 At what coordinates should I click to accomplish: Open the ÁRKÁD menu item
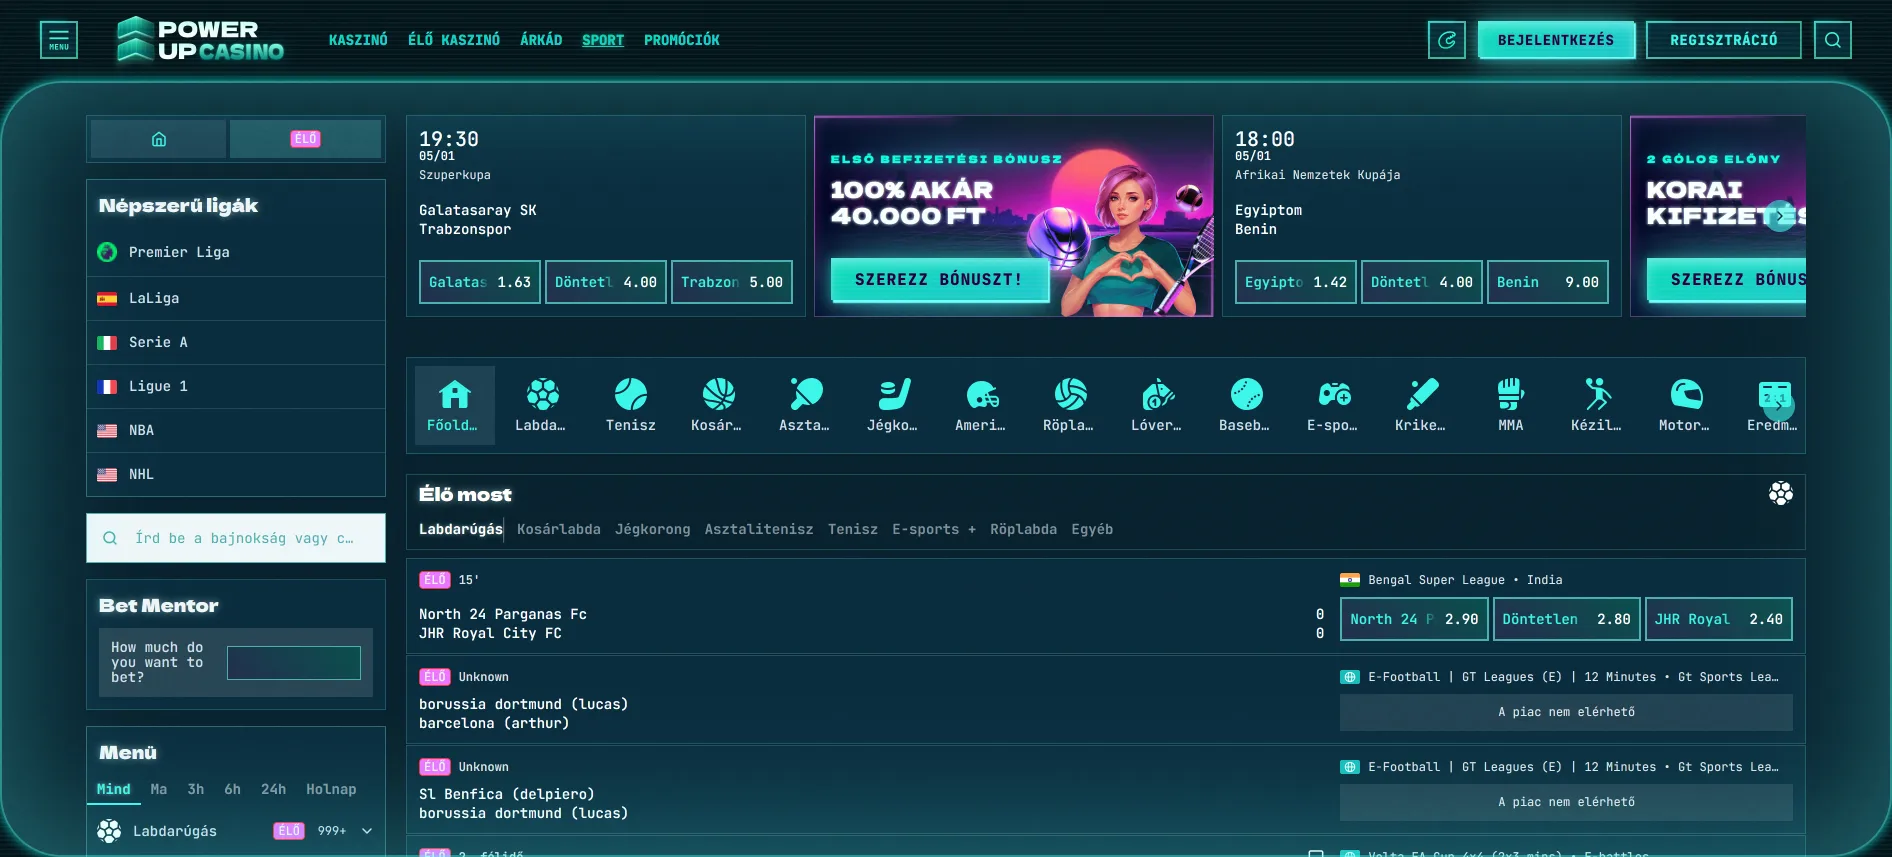point(541,40)
